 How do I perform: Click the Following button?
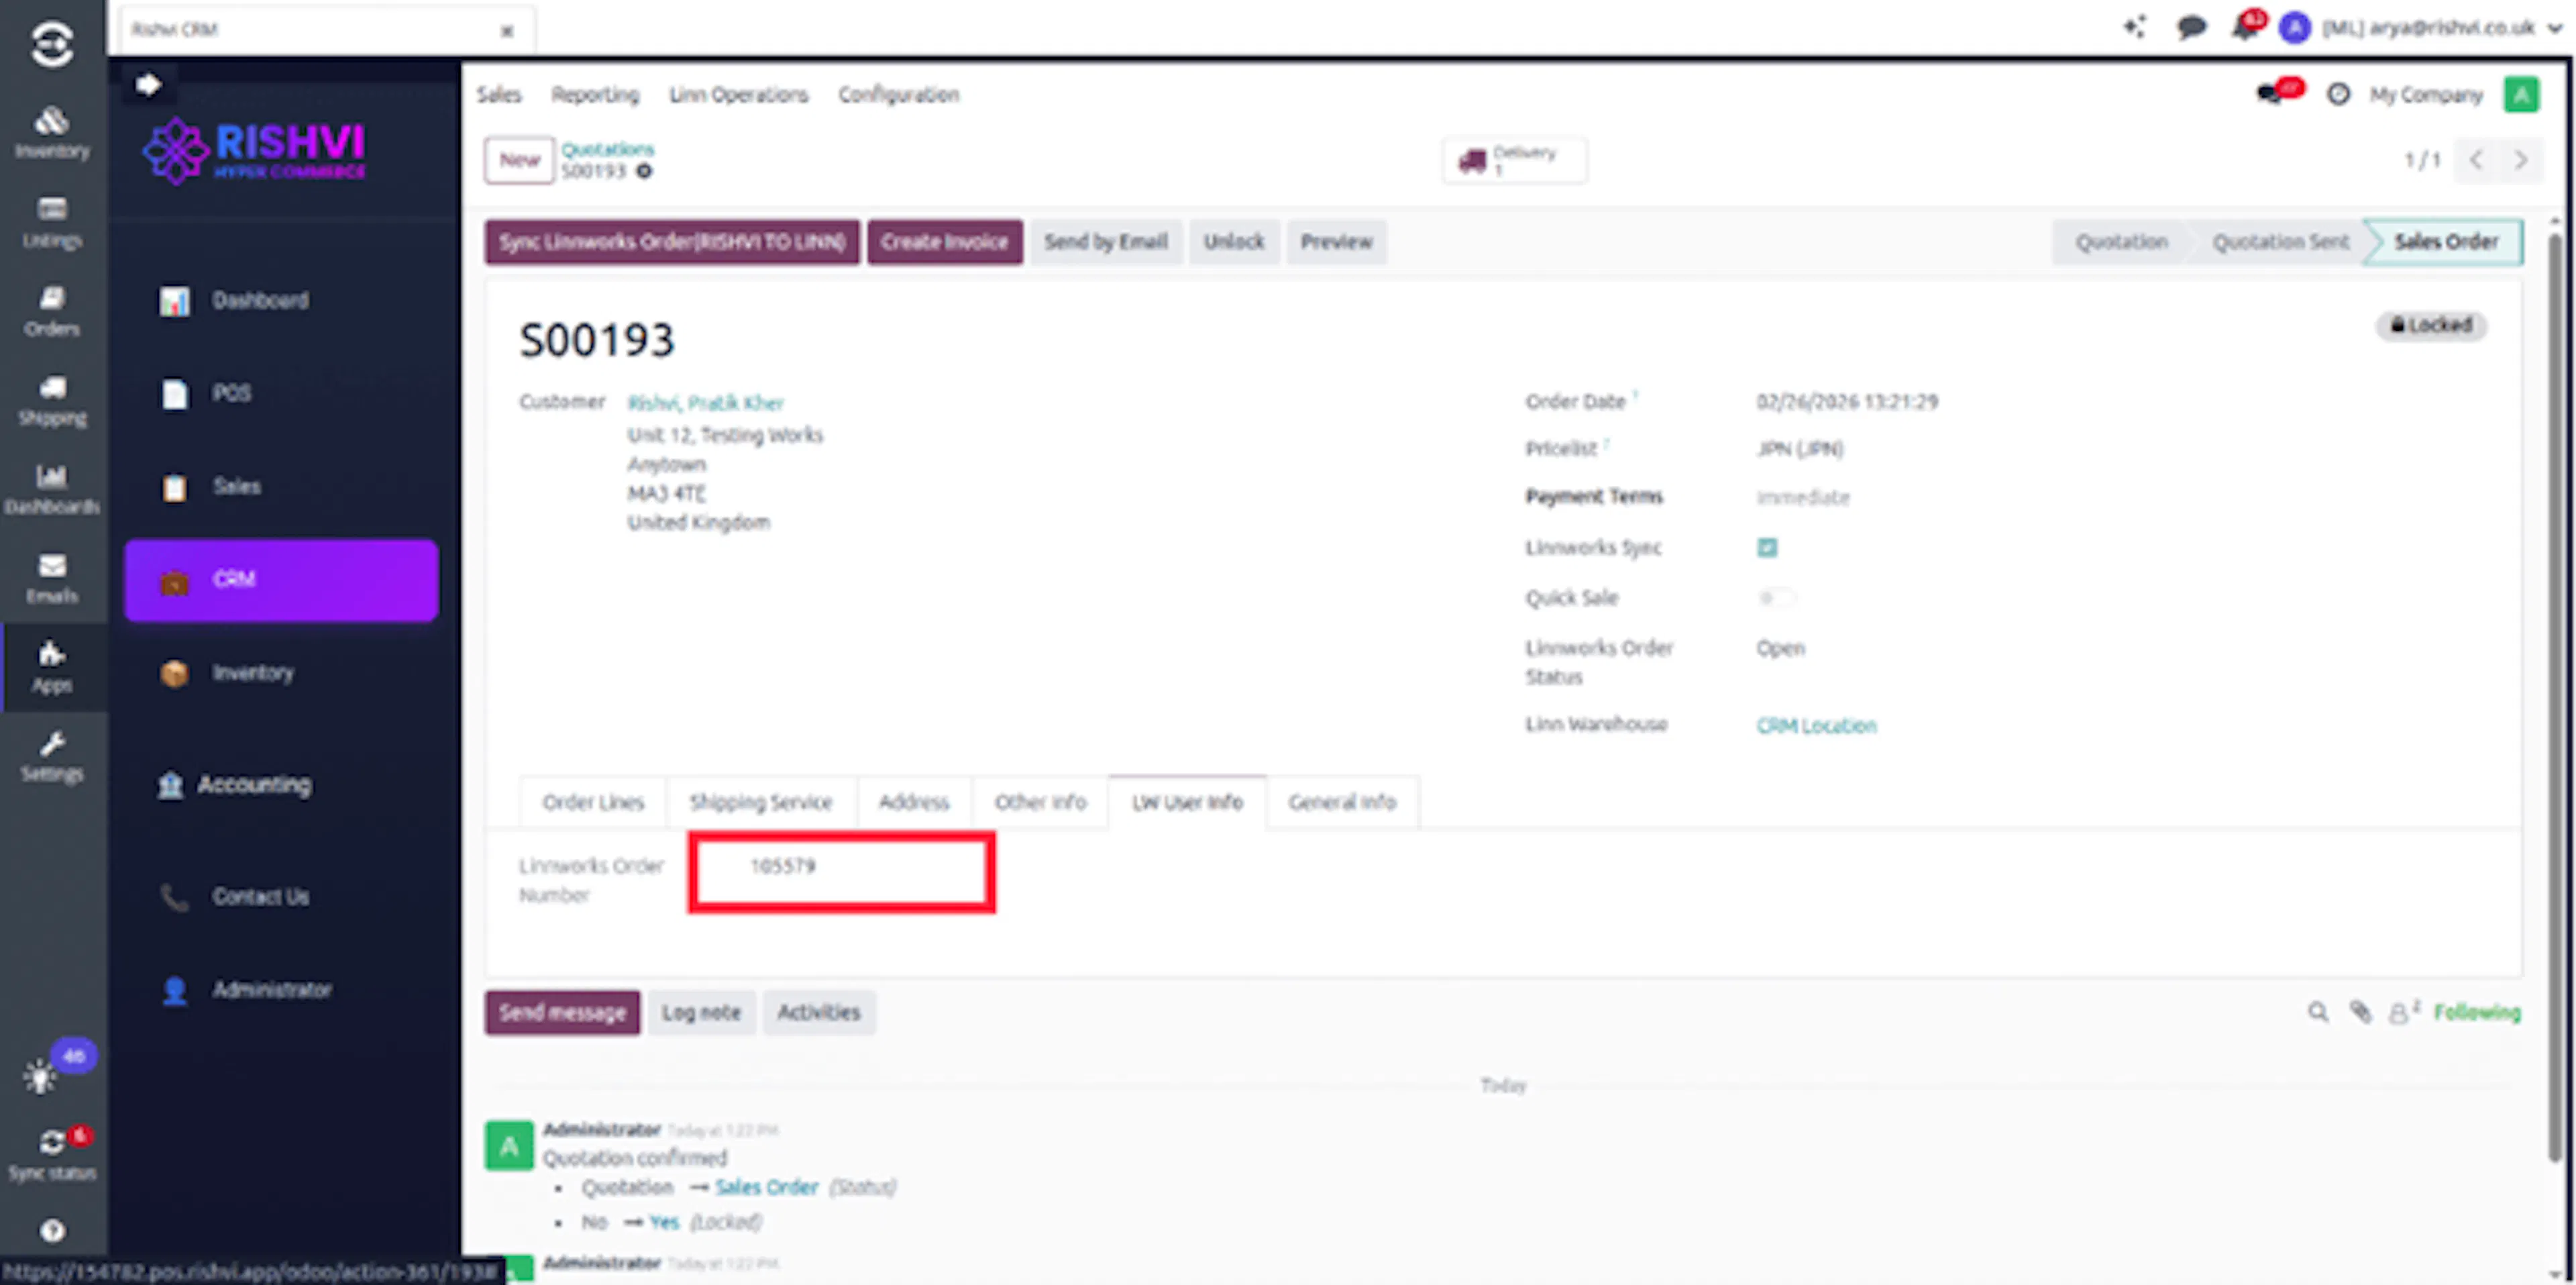click(2477, 1013)
